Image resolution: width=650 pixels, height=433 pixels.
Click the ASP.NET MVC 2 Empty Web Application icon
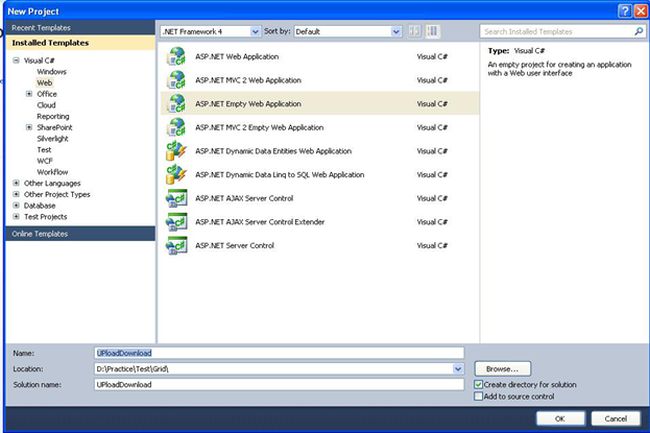[176, 127]
